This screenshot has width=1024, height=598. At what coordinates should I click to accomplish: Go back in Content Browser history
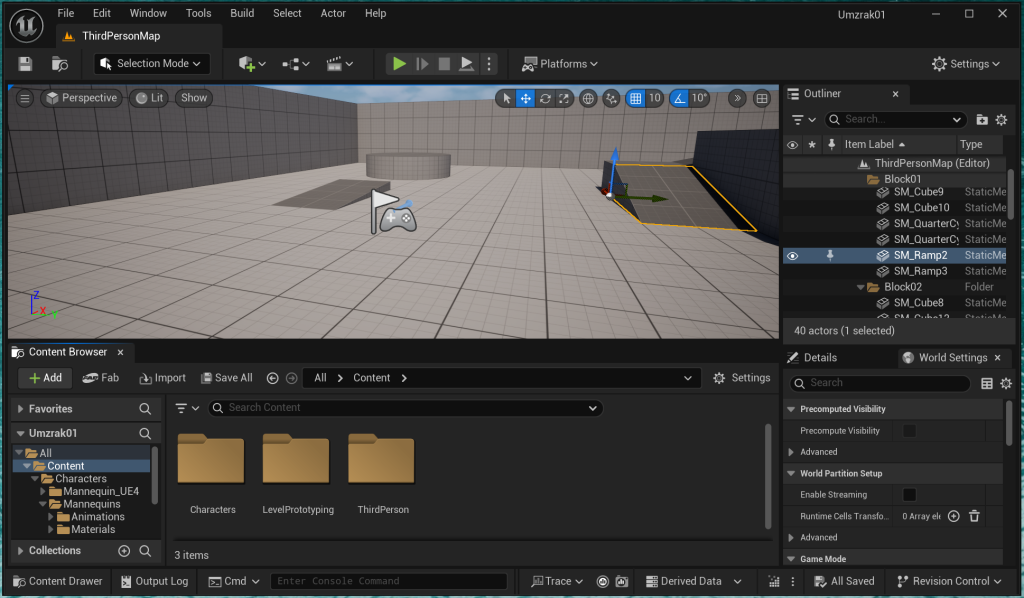[x=272, y=378]
